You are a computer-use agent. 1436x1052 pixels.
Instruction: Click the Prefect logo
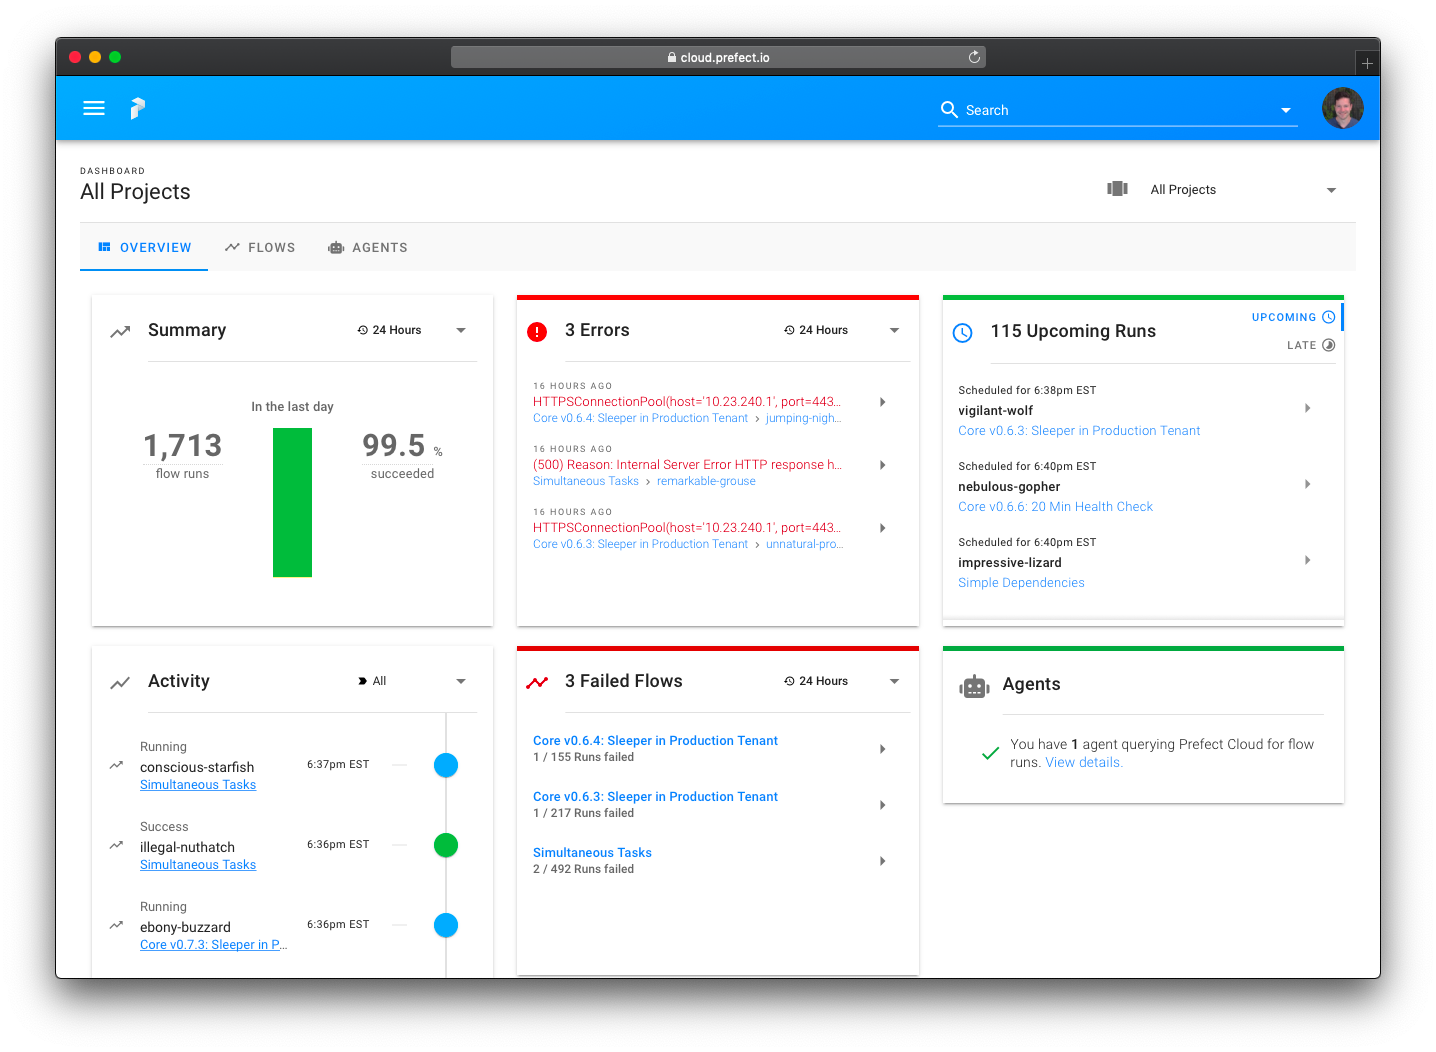[137, 108]
